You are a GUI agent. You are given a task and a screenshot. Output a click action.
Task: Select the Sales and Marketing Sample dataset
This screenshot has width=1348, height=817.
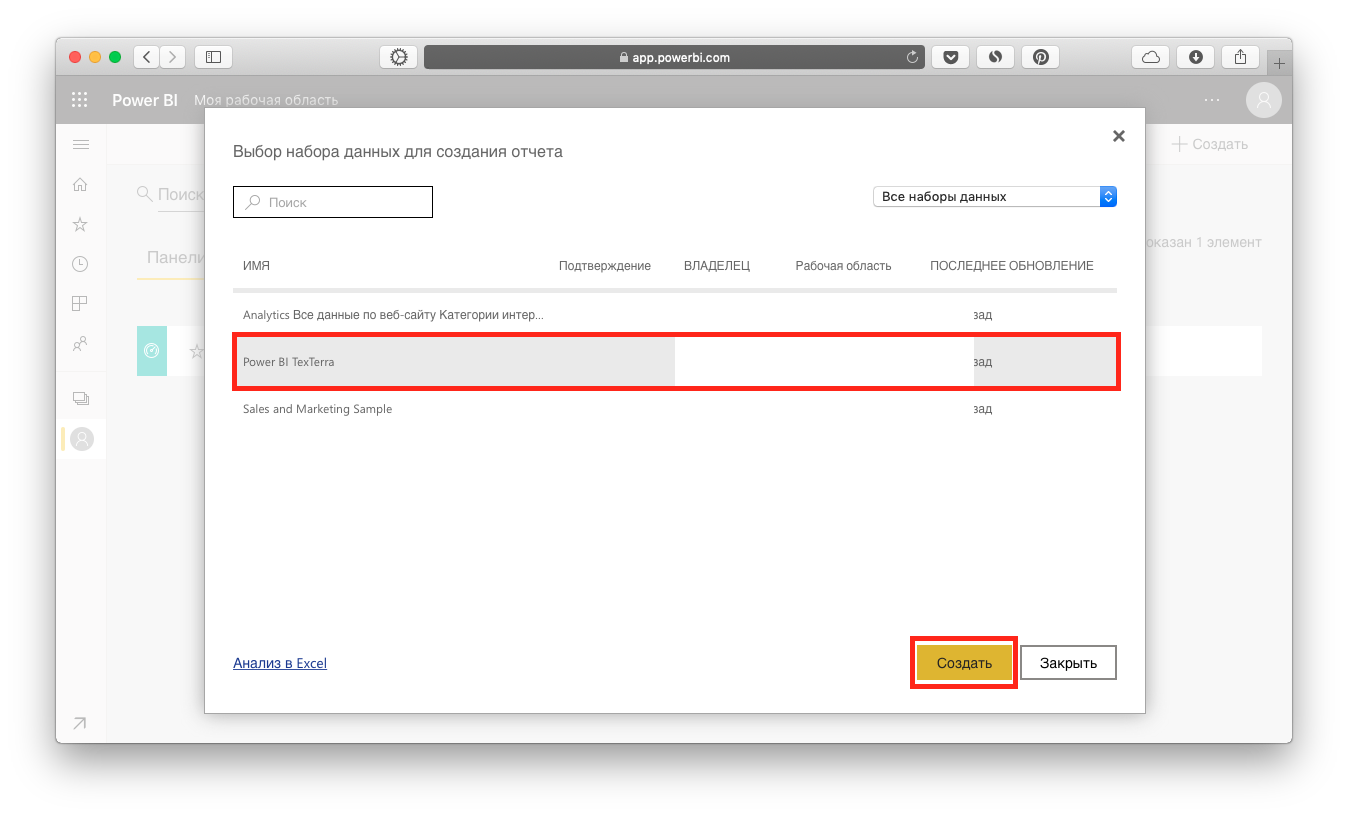[x=675, y=409]
